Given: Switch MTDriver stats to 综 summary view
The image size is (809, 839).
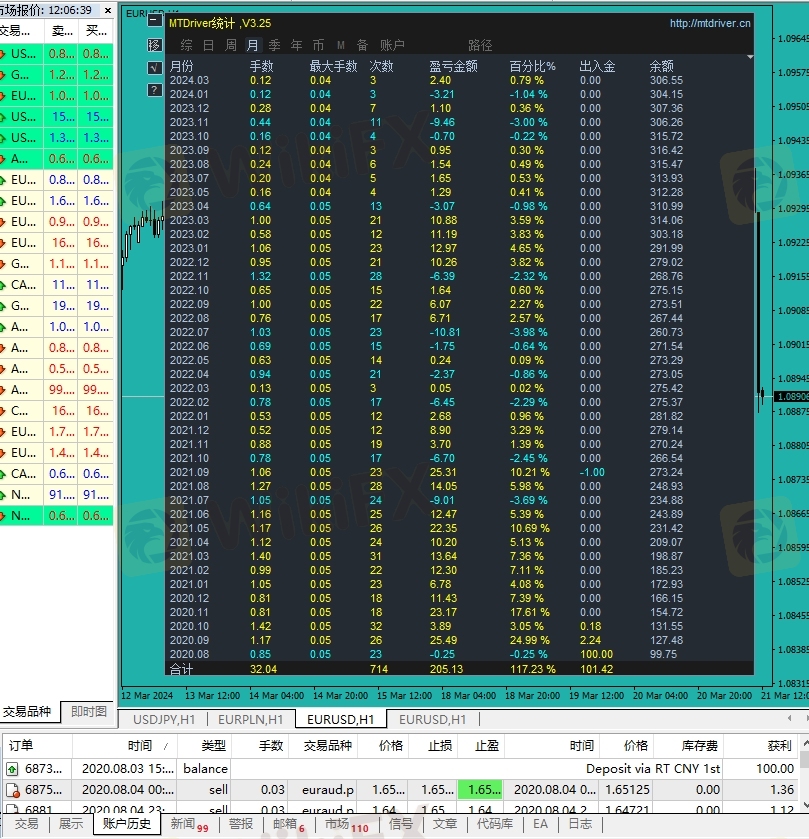Looking at the screenshot, I should click(x=186, y=45).
